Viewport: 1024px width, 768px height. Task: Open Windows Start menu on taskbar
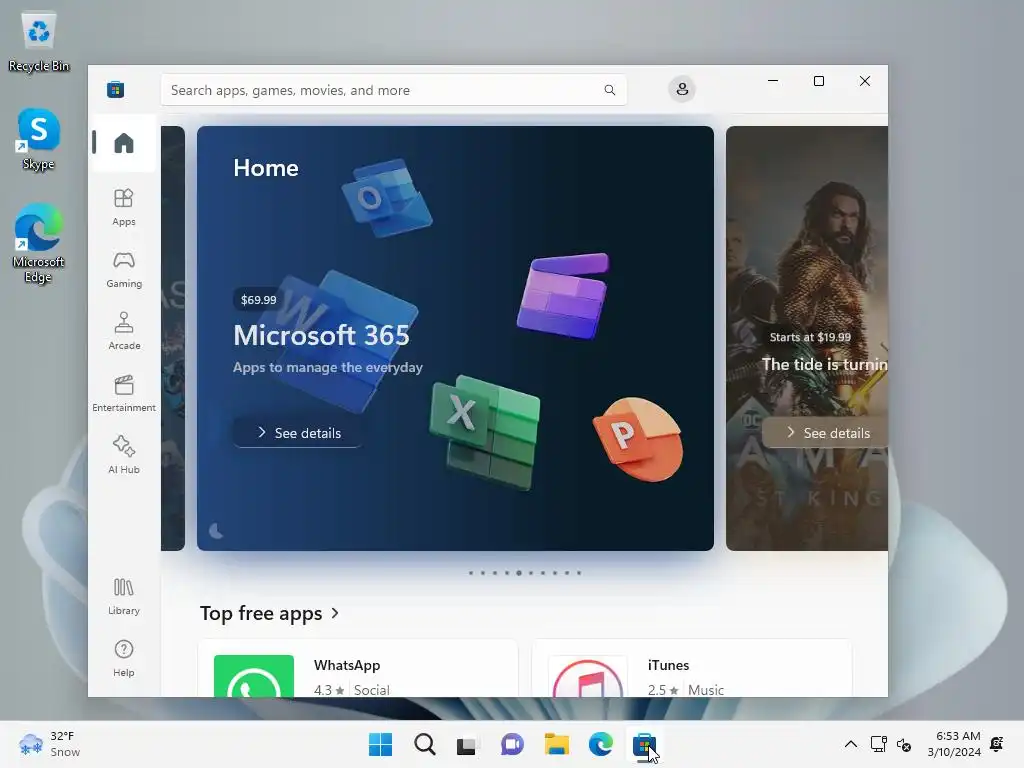pyautogui.click(x=380, y=744)
